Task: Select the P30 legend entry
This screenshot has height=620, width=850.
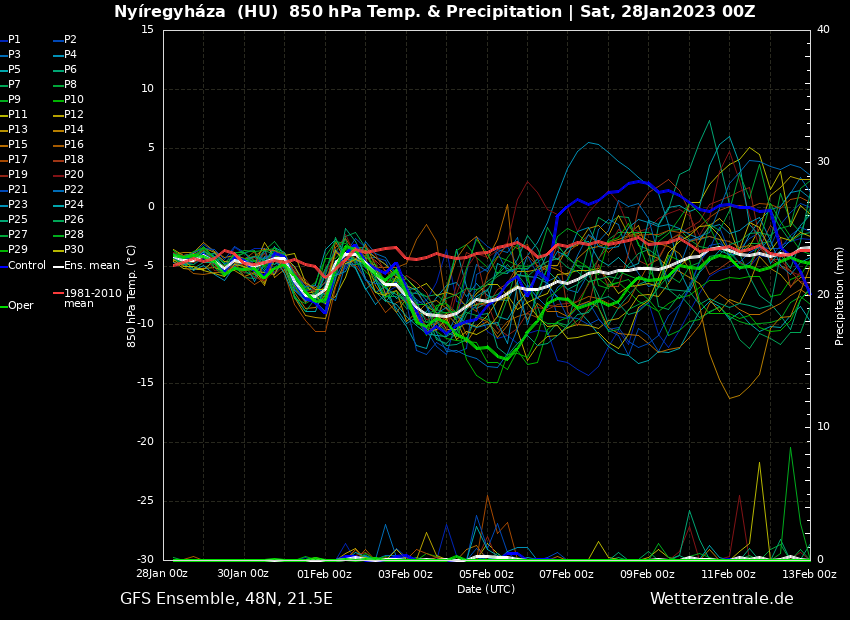Action: (x=73, y=250)
